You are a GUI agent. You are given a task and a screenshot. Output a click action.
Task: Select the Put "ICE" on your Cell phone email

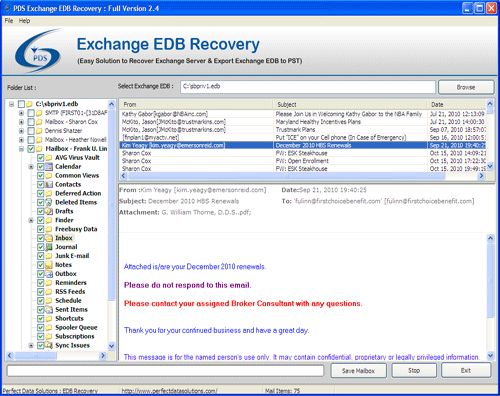coord(303,137)
